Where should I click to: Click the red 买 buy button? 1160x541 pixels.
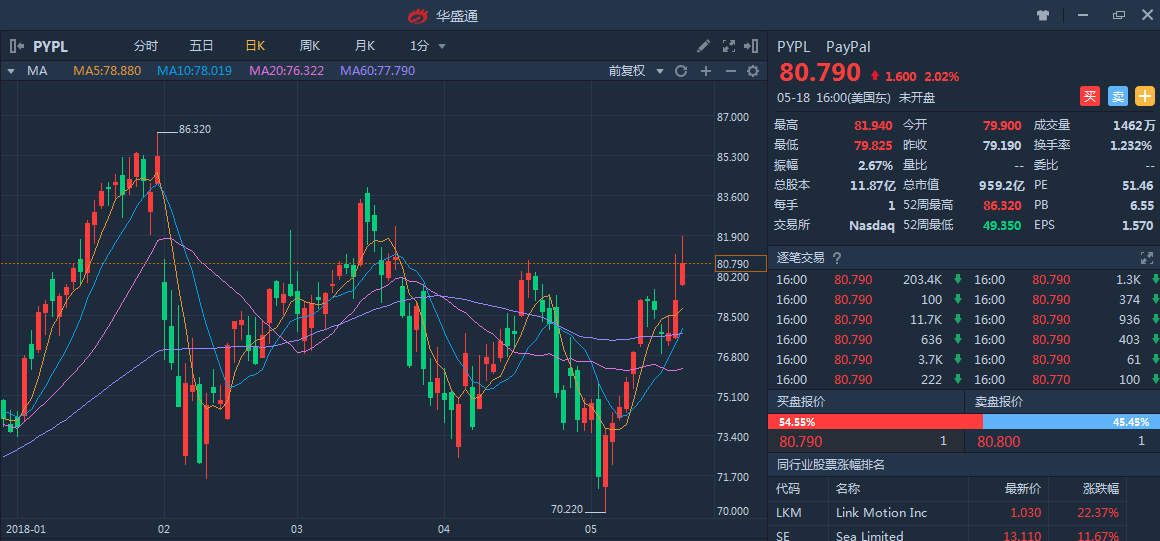pyautogui.click(x=1089, y=96)
